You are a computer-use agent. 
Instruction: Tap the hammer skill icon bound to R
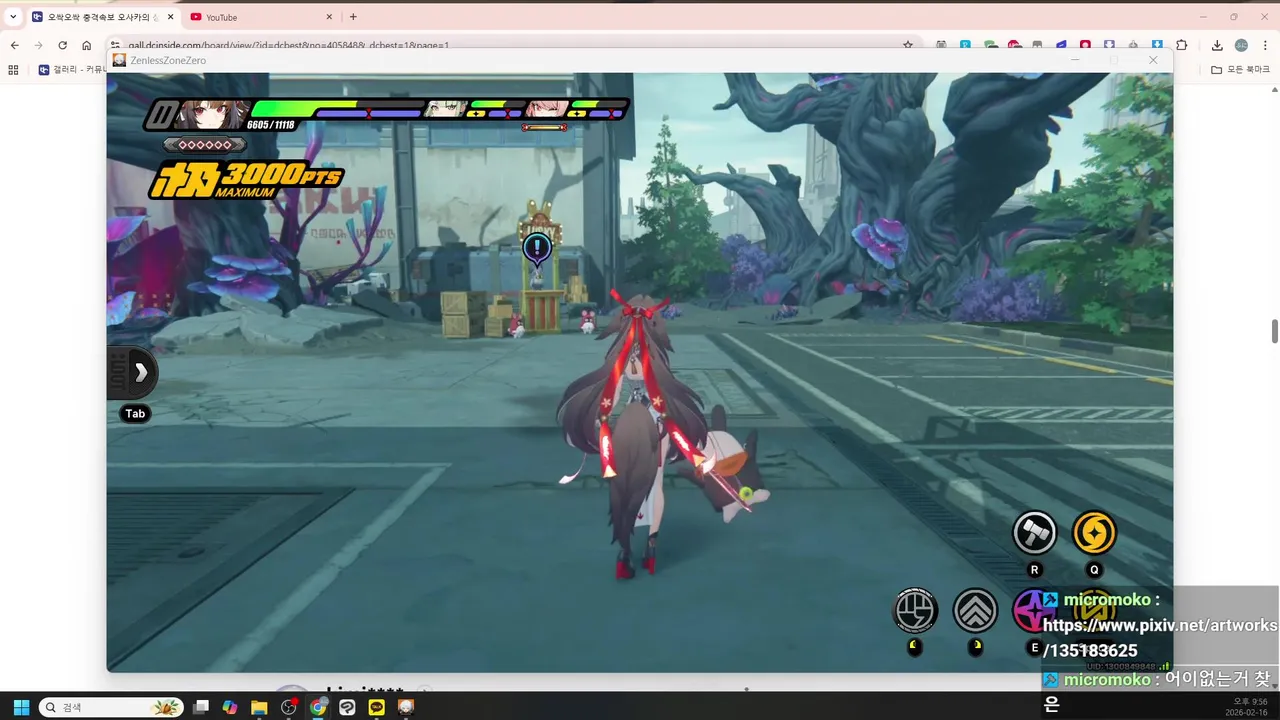click(x=1035, y=533)
